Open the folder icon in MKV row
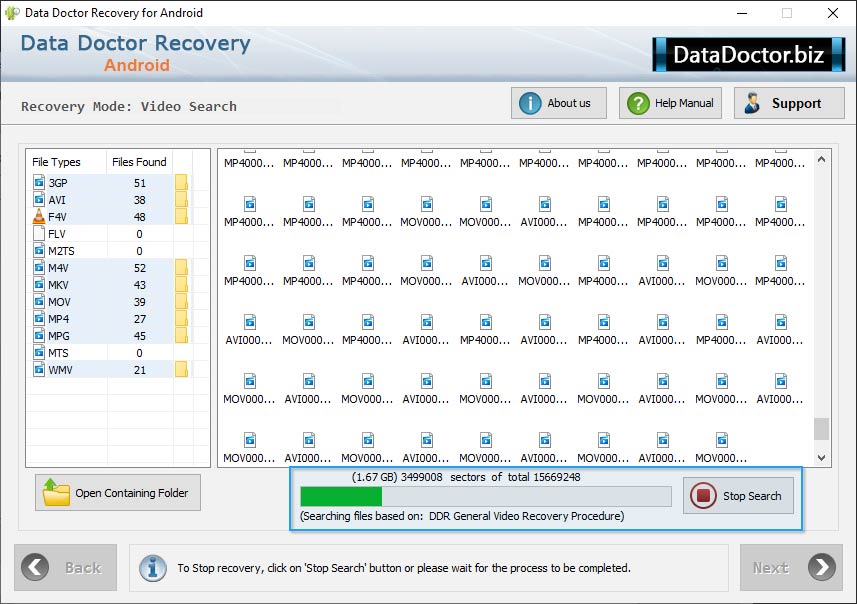857x604 pixels. tap(181, 284)
